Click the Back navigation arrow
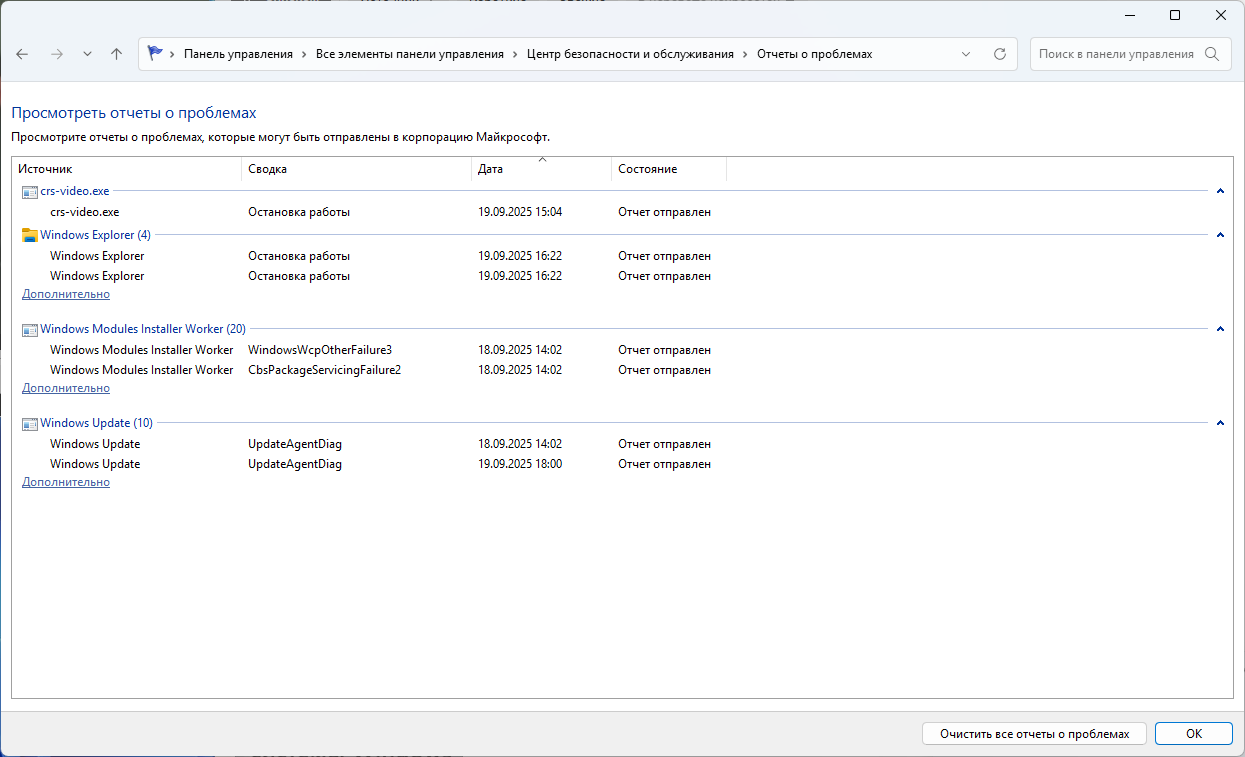The image size is (1245, 757). tap(22, 54)
